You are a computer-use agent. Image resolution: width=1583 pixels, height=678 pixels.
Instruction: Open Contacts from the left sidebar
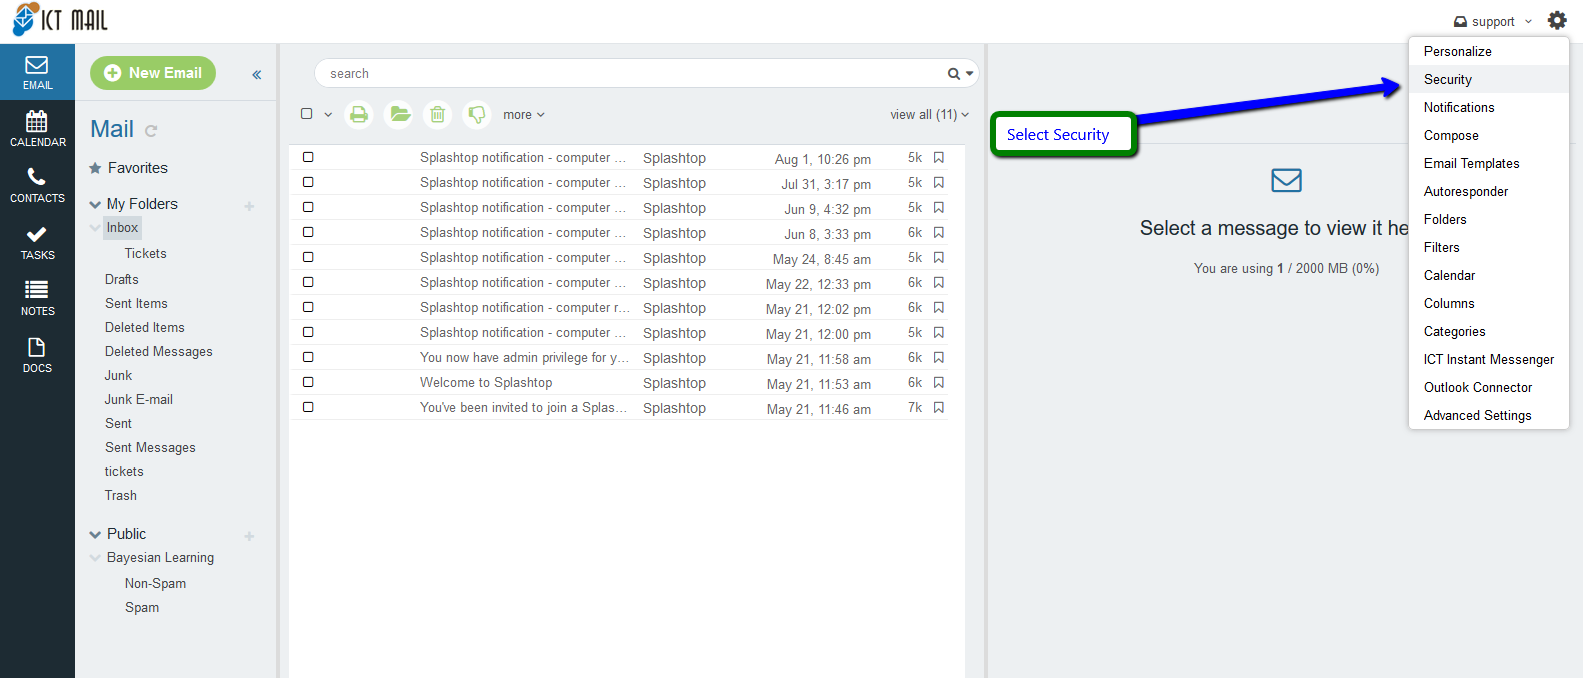point(37,185)
